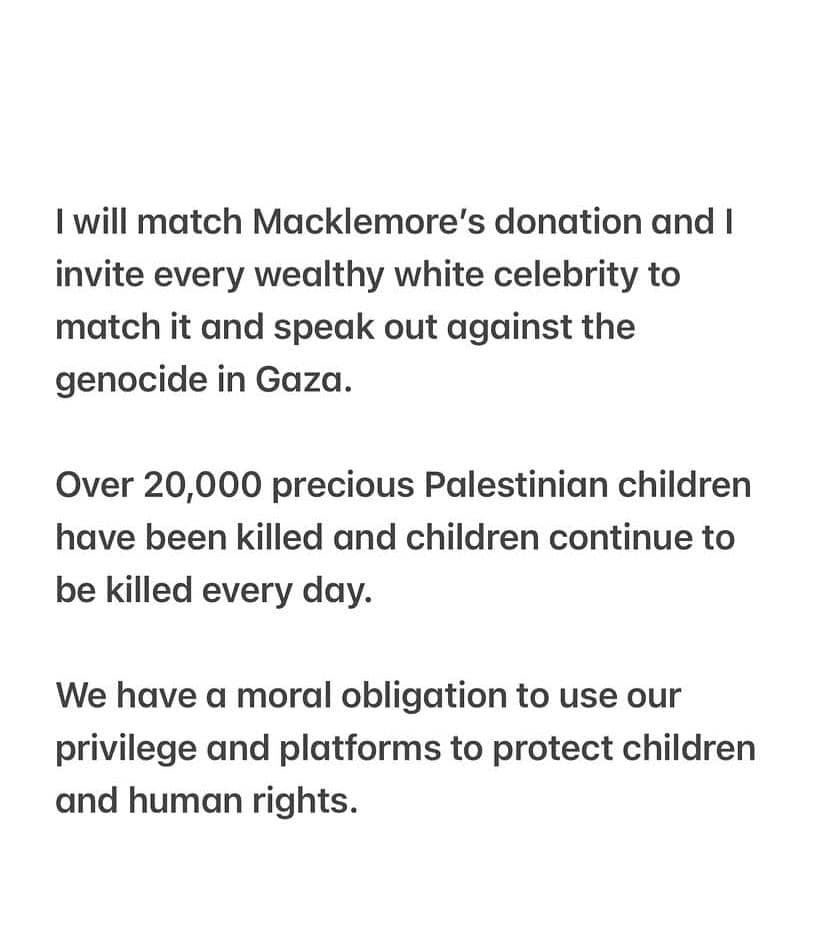Click the word "Gaza." ending first paragraph
This screenshot has height=944, width=828.
click(x=303, y=380)
